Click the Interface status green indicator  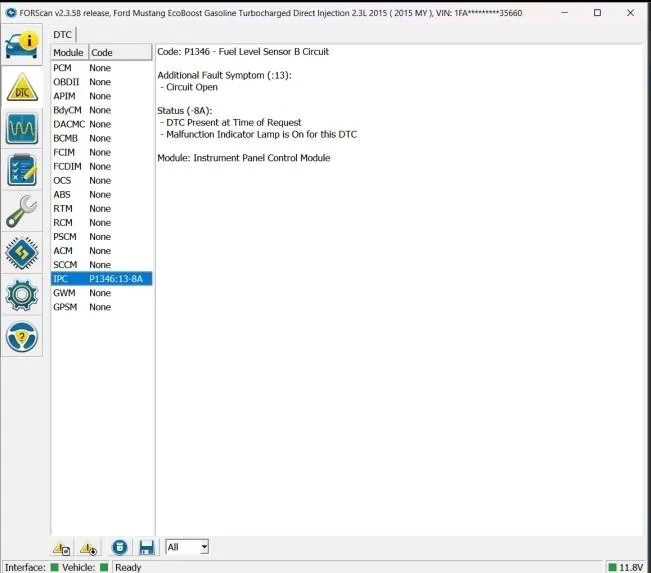[54, 567]
